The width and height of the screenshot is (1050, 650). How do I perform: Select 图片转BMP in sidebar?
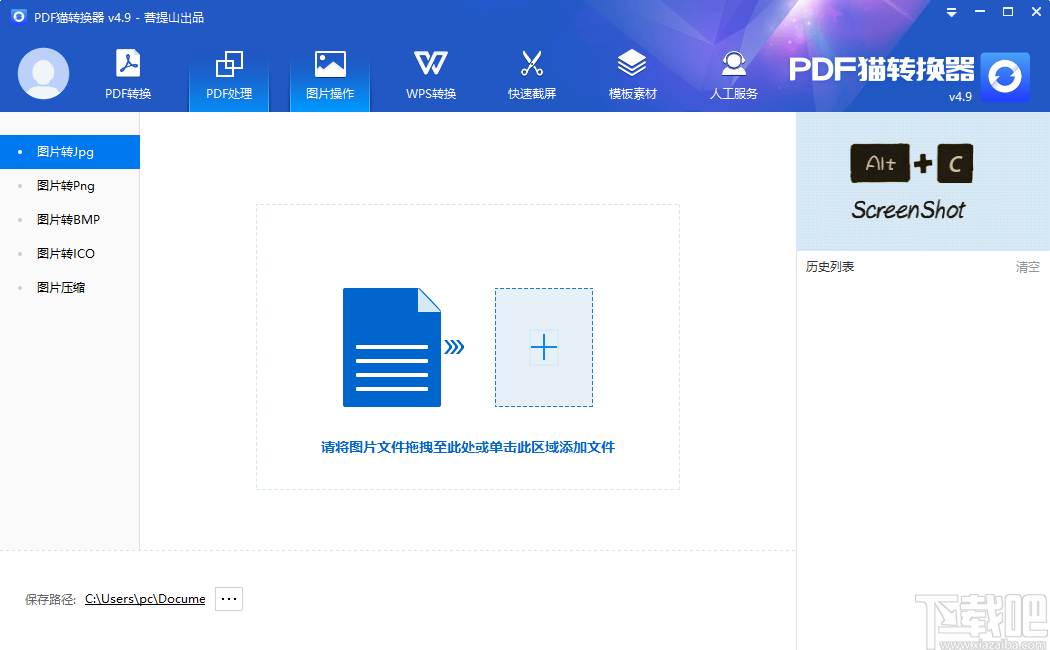click(x=70, y=220)
